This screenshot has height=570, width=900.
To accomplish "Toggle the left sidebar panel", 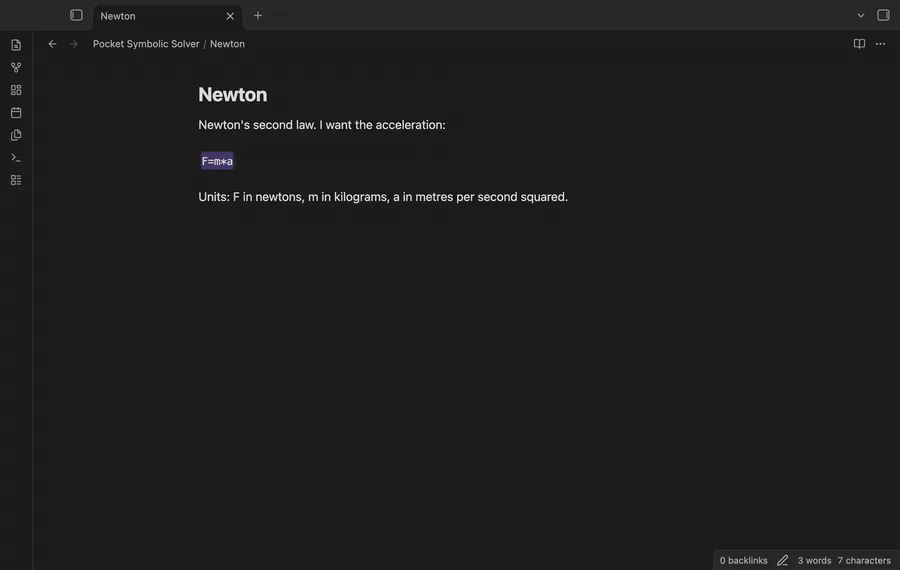I will (x=76, y=15).
